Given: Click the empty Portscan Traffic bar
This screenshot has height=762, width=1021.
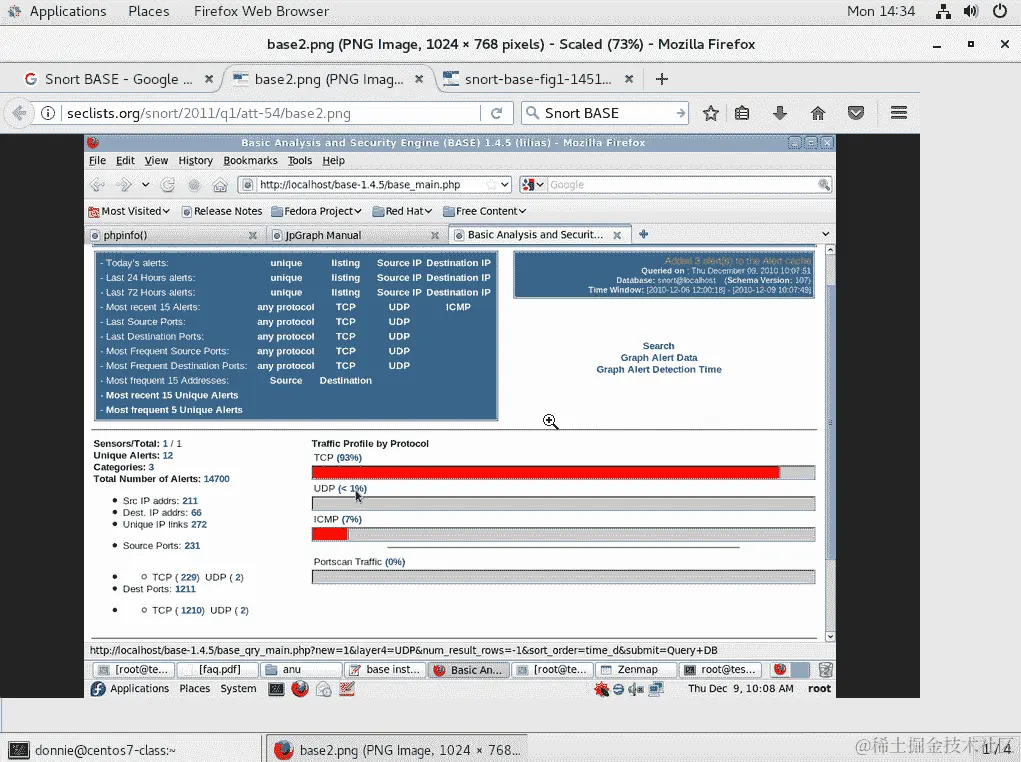Looking at the screenshot, I should 563,577.
